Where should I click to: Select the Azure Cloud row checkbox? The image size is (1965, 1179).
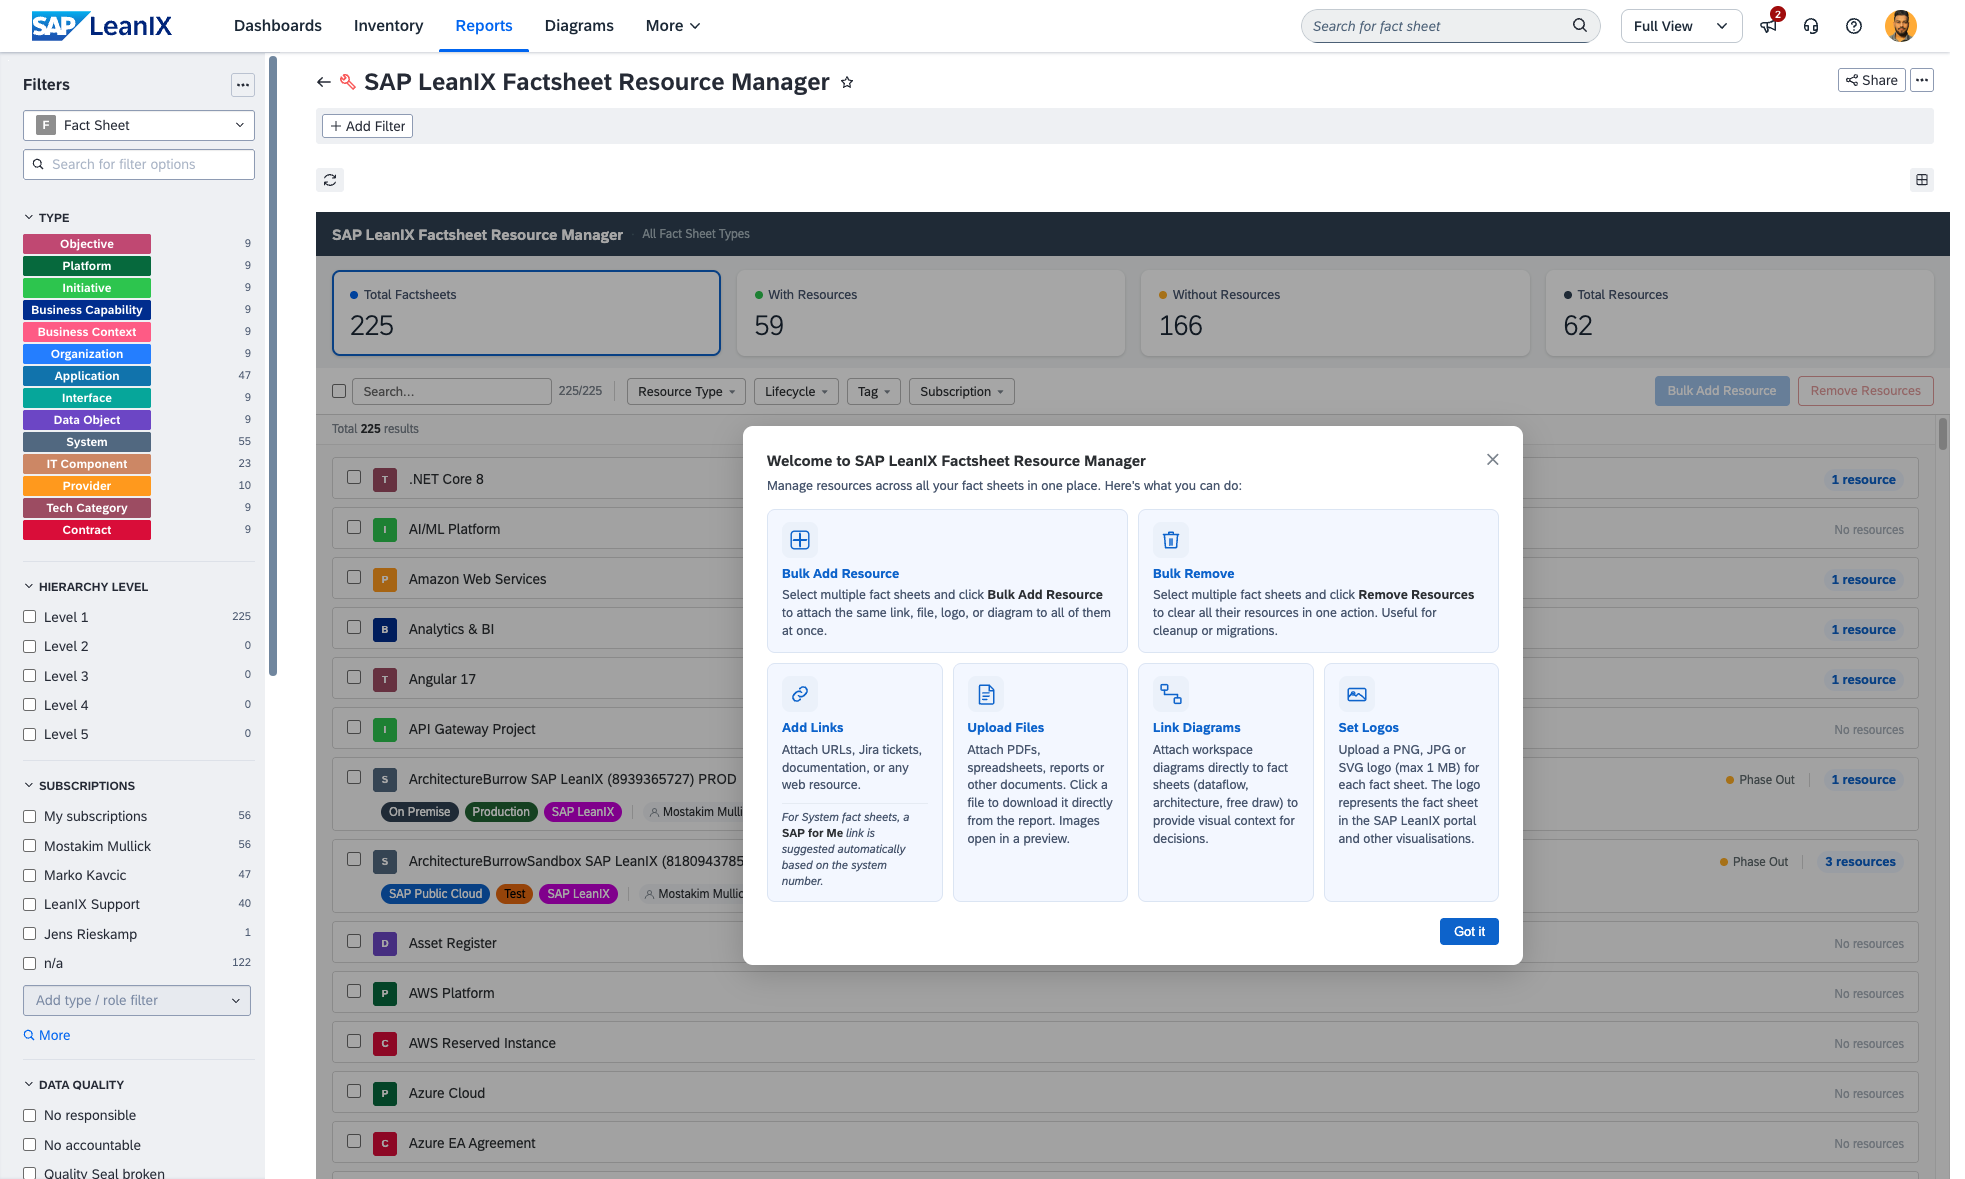pos(354,1091)
